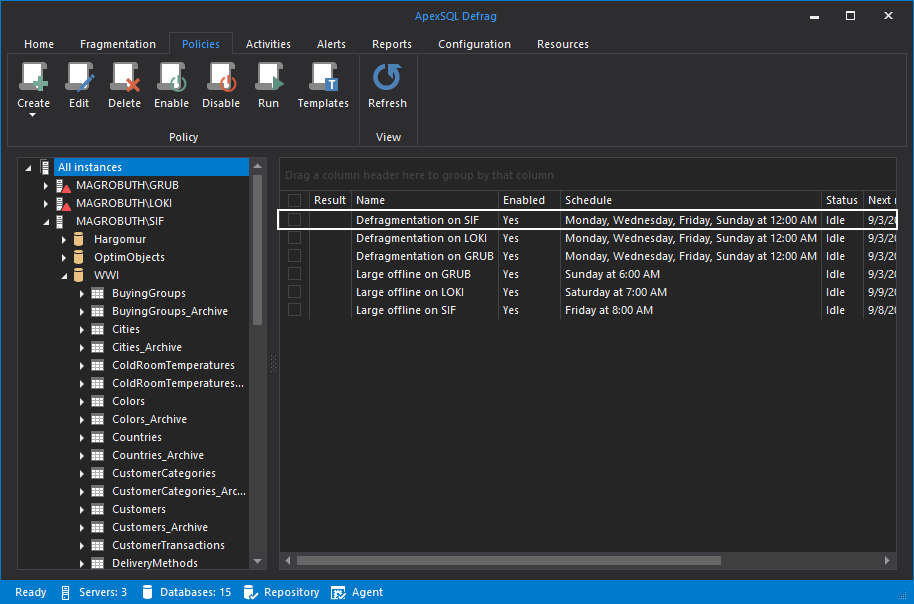
Task: Sort by the Schedule column header
Action: (x=691, y=201)
